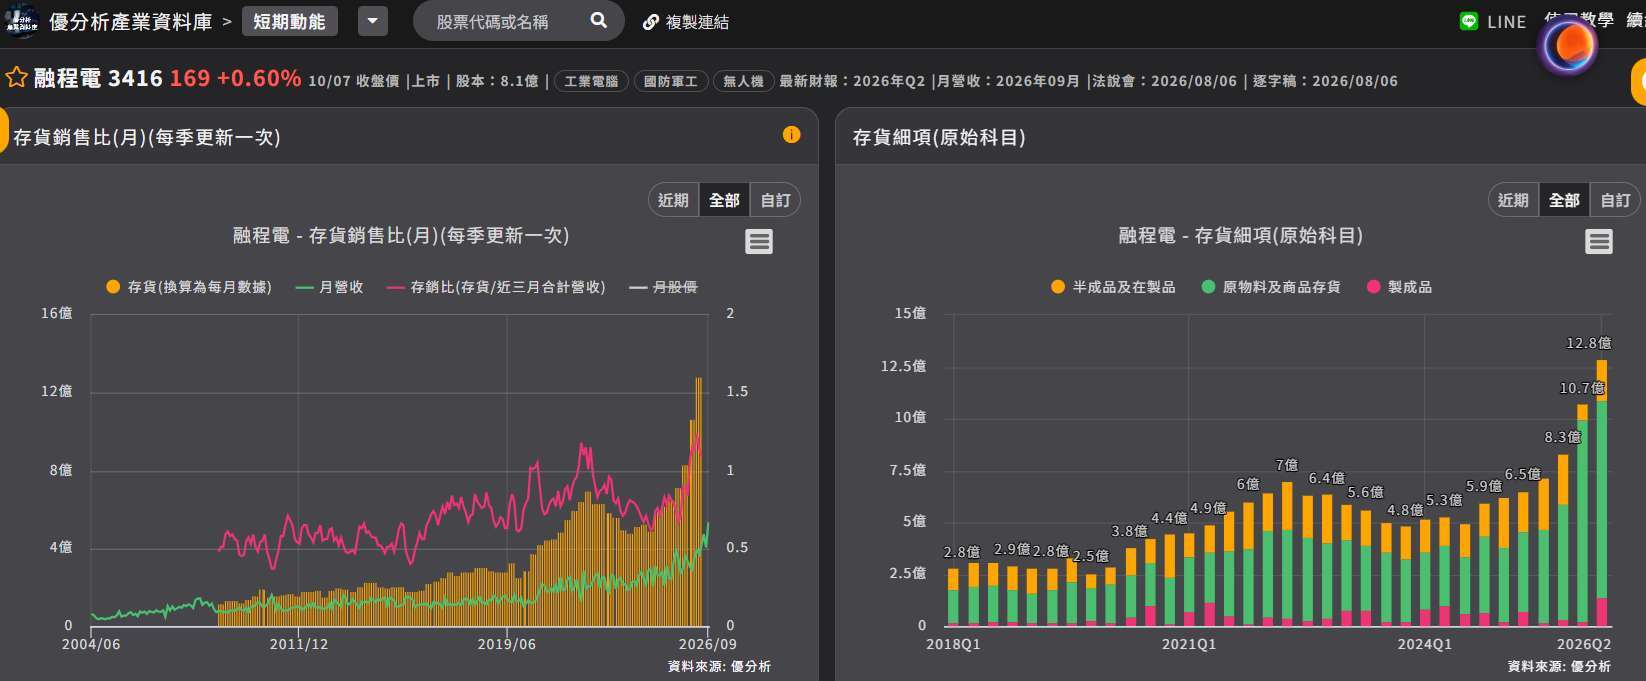Select 全部 range in right chart
The width and height of the screenshot is (1646, 681).
[x=1564, y=200]
